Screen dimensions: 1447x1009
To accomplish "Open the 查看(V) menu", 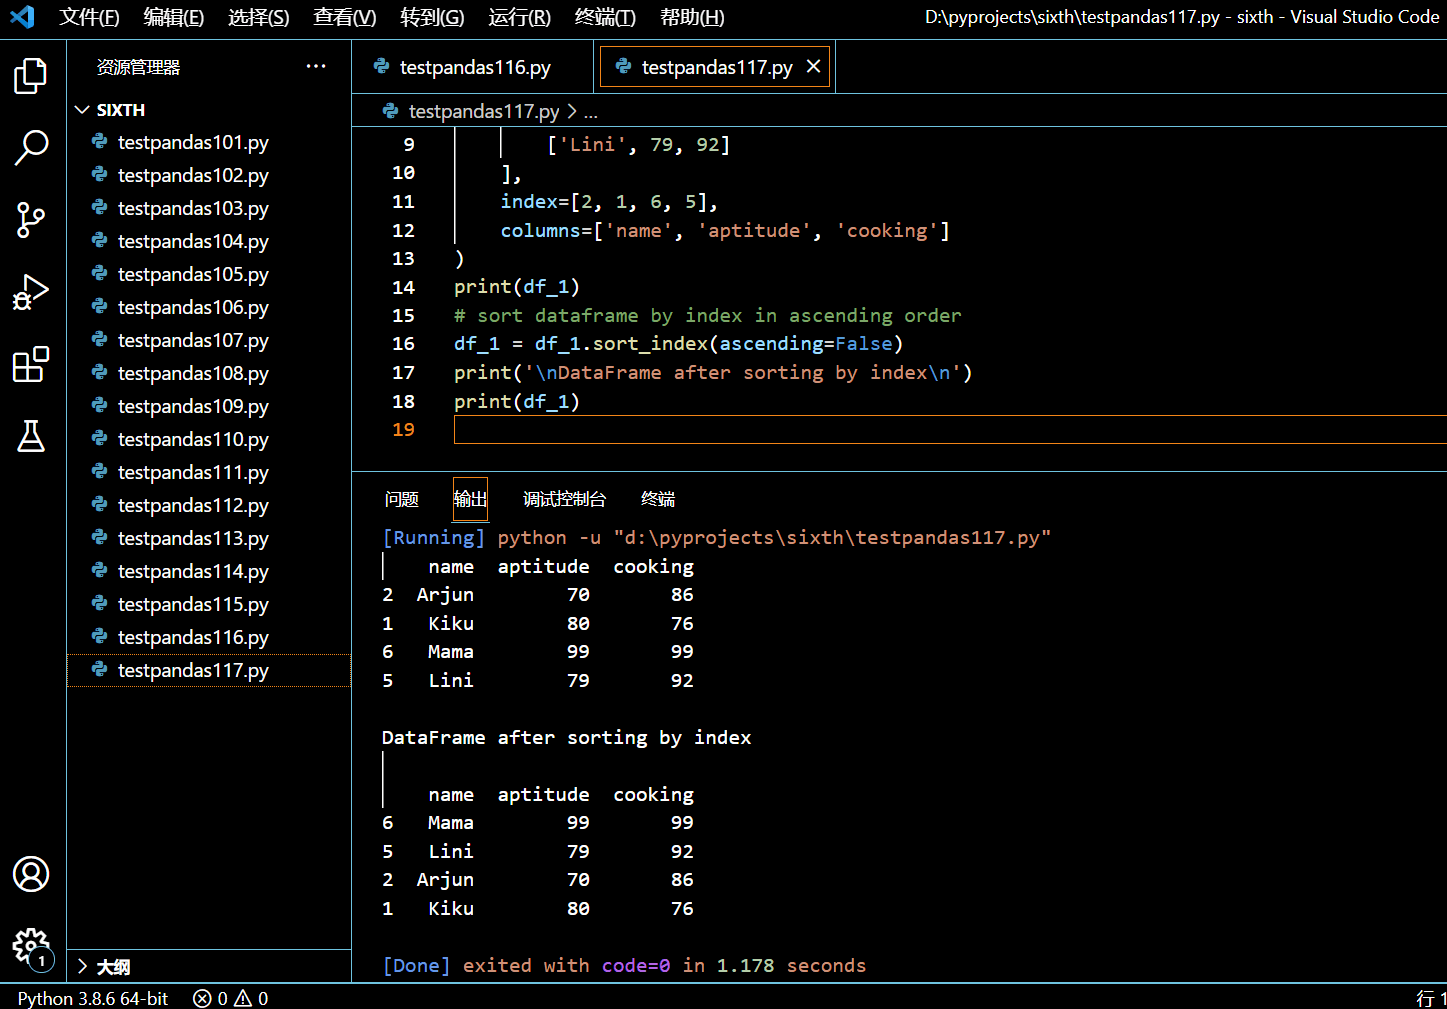I will pyautogui.click(x=344, y=17).
